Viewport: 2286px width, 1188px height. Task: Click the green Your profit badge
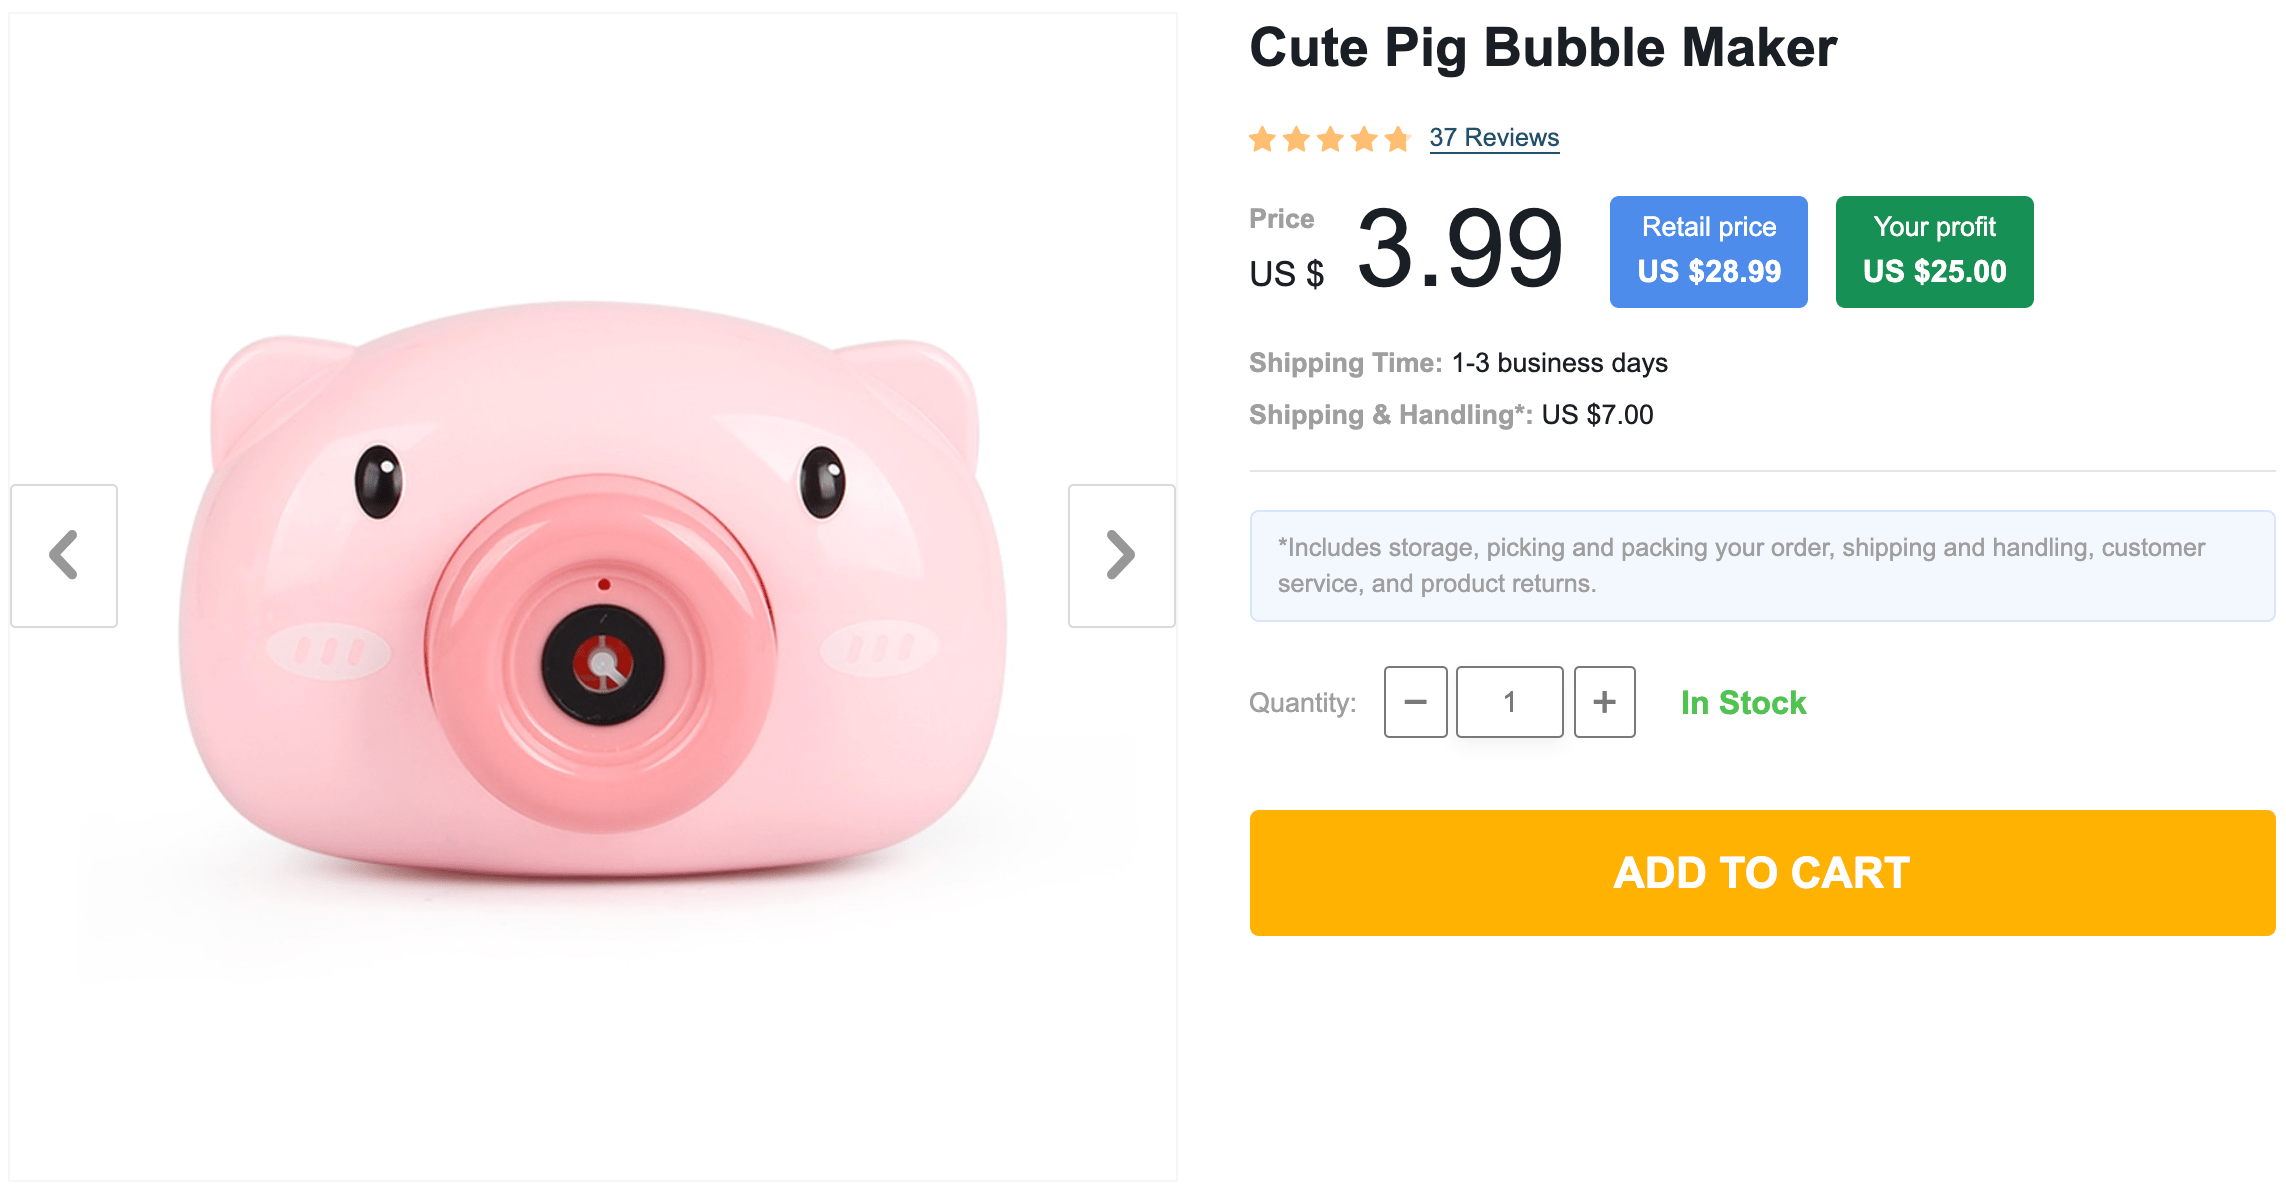pyautogui.click(x=1934, y=251)
